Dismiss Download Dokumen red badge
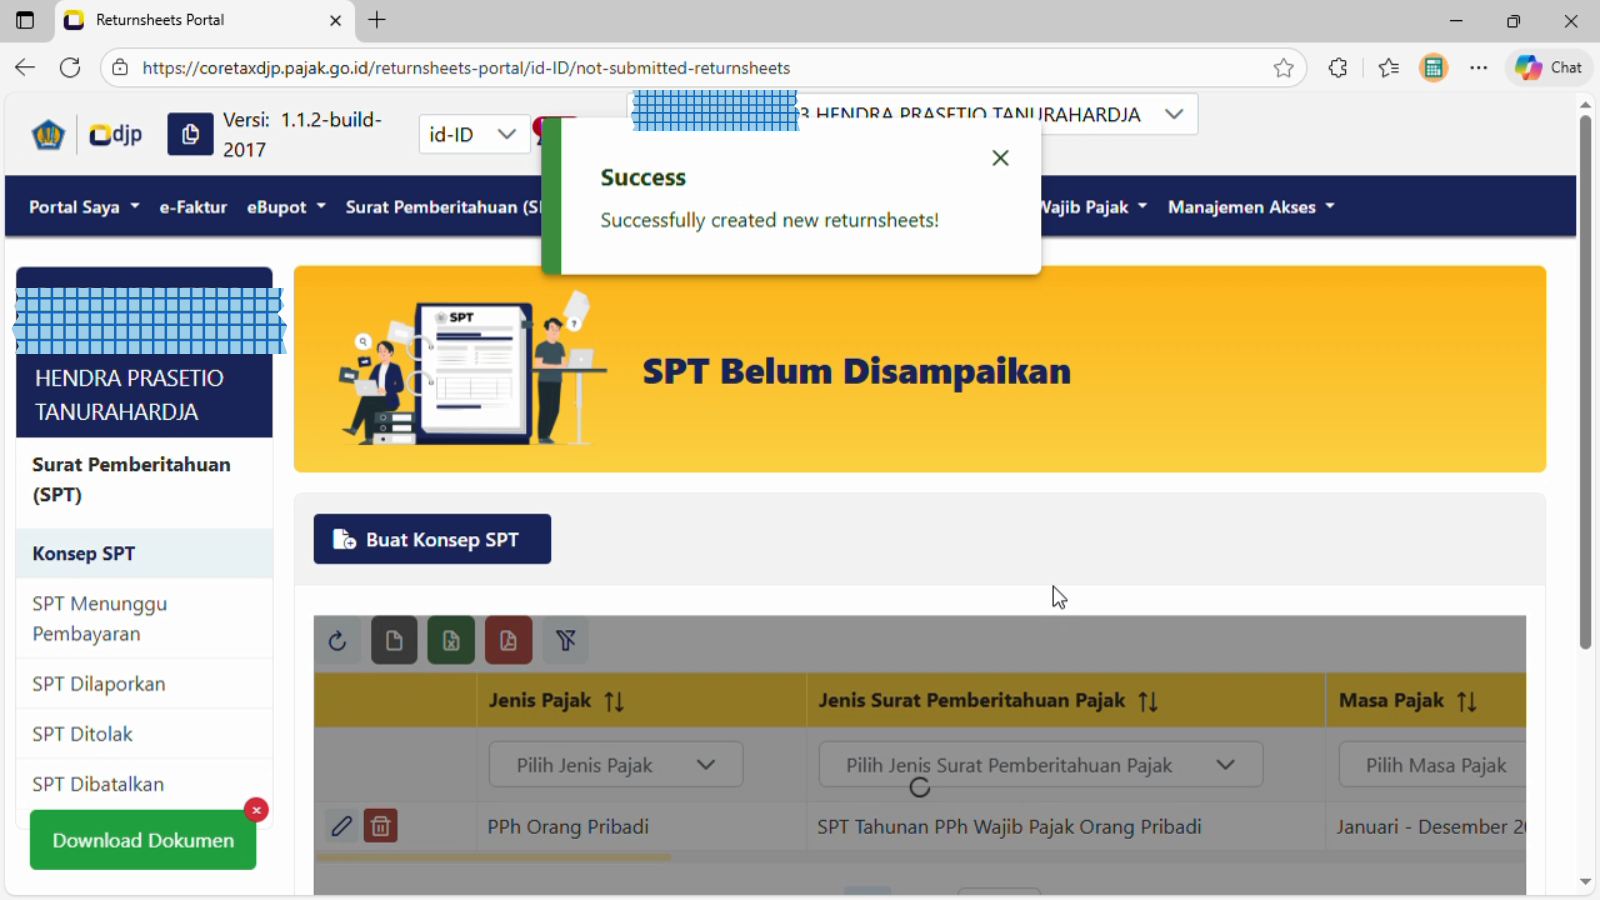The width and height of the screenshot is (1600, 900). 256,810
